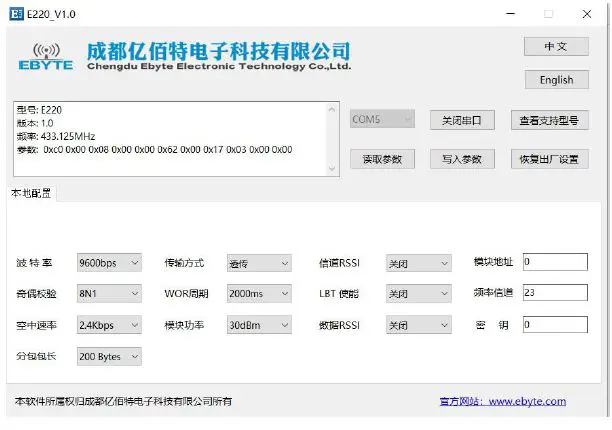Open the WOR周期 2000ms dropdown
Screen dimensions: 612x430
click(x=259, y=293)
